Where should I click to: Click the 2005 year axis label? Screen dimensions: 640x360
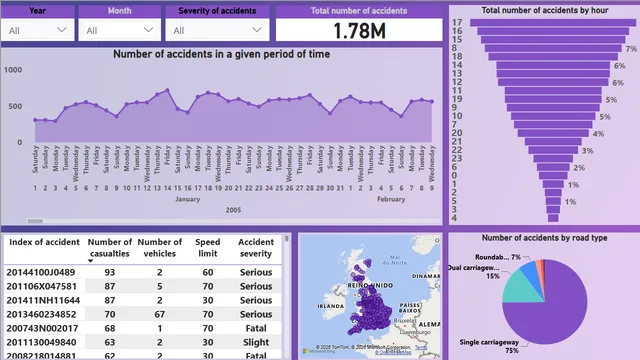click(233, 210)
